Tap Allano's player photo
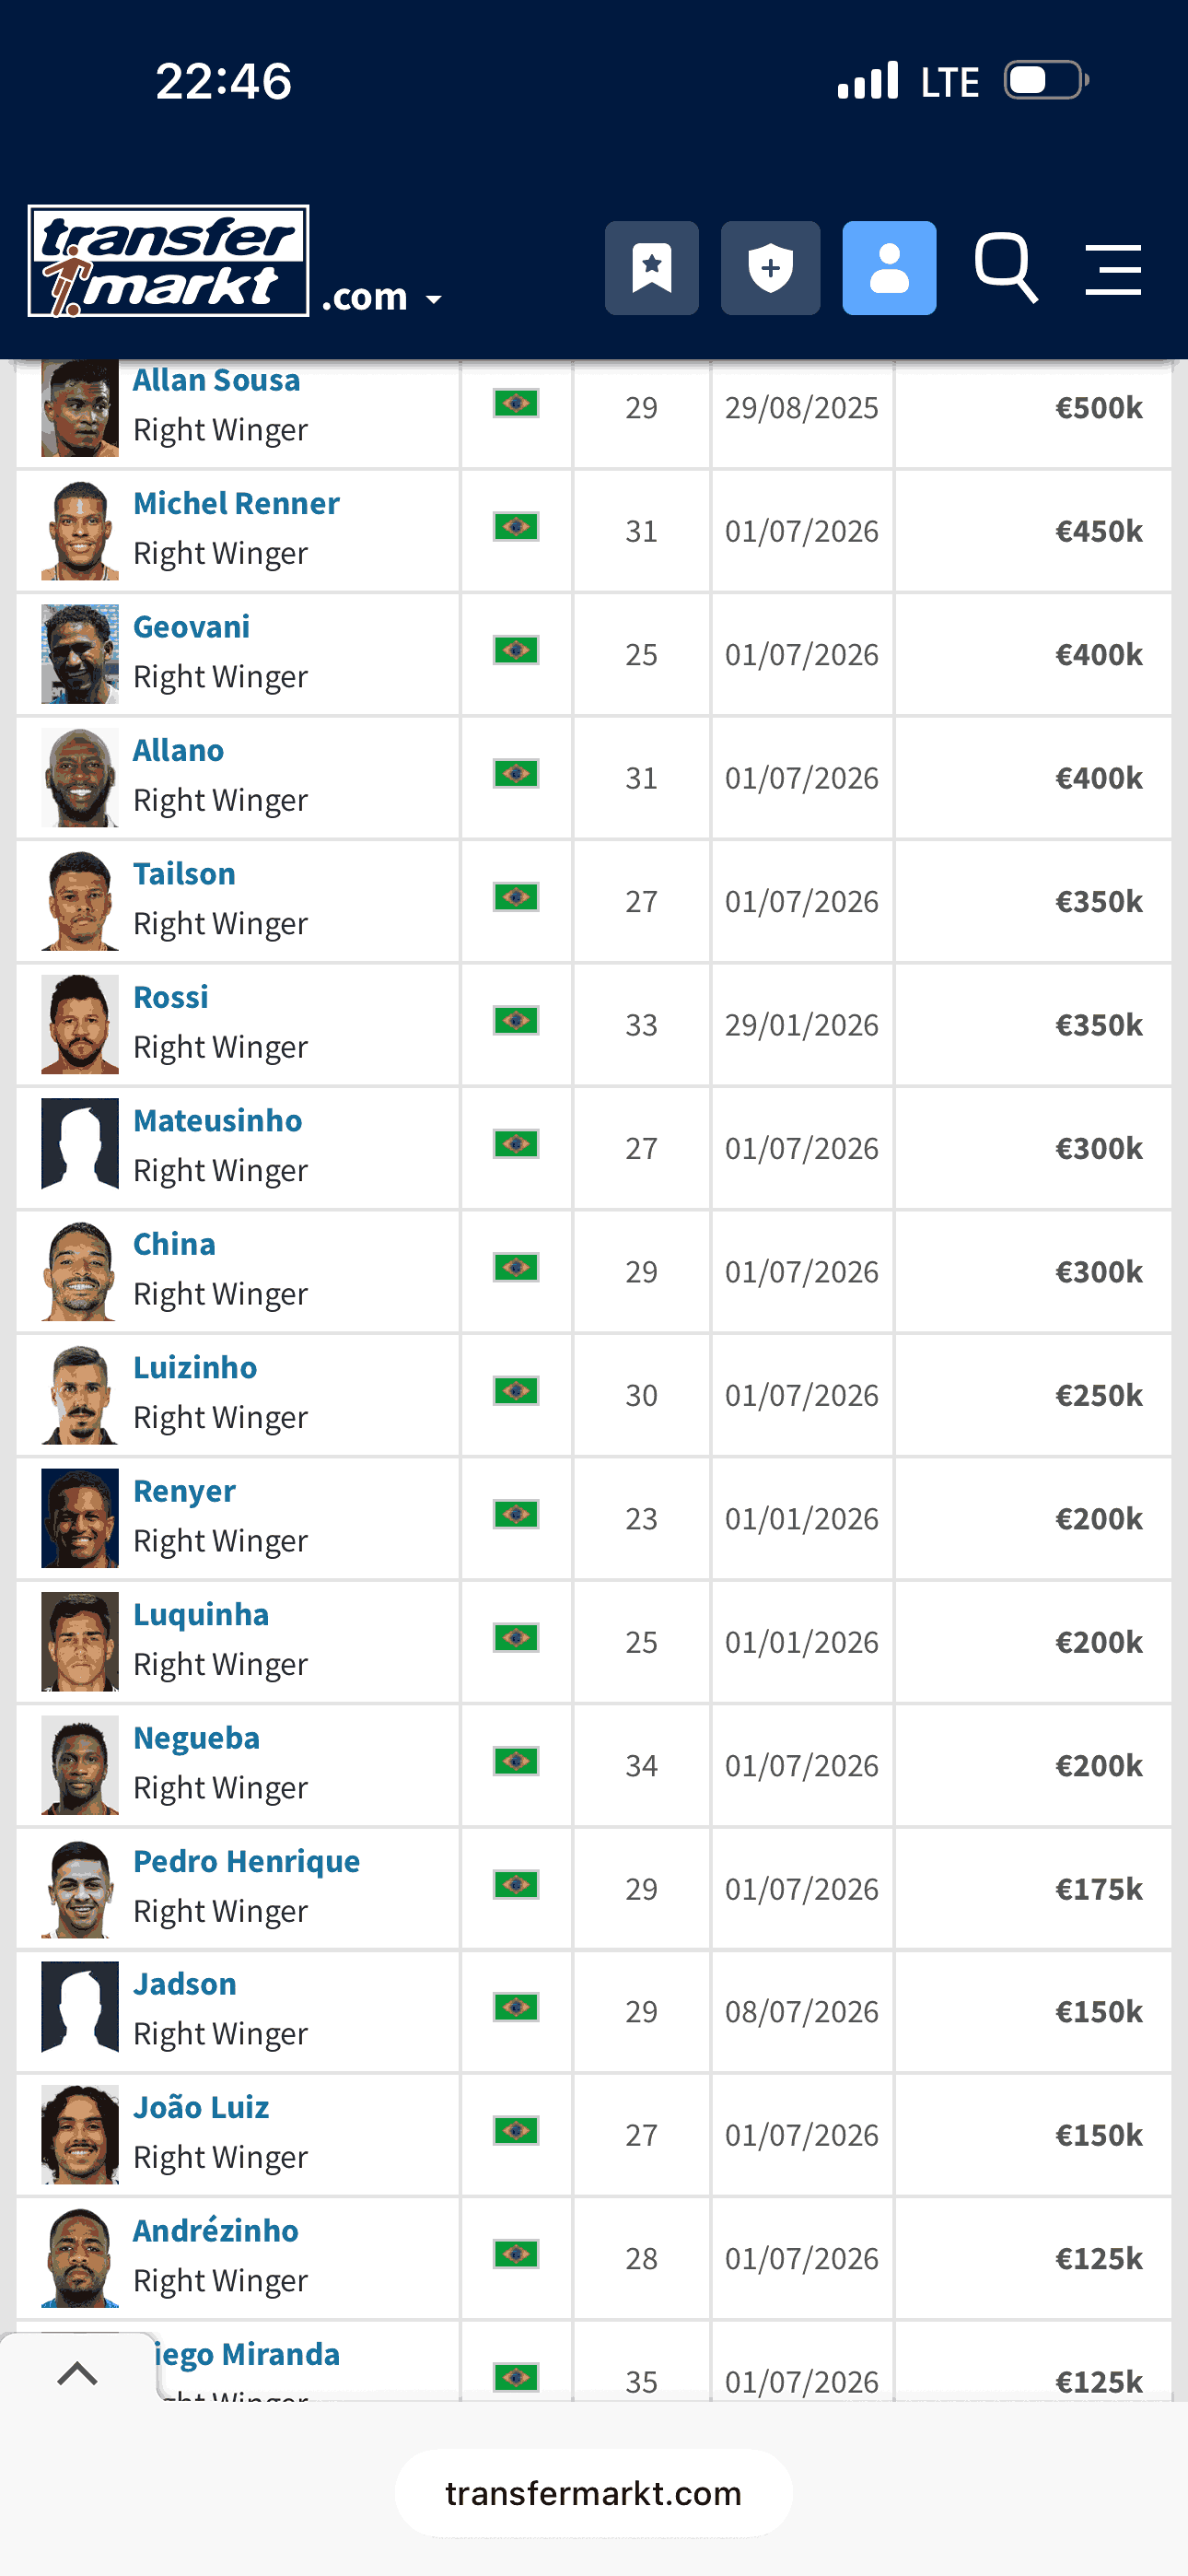The height and width of the screenshot is (2576, 1188). click(80, 777)
